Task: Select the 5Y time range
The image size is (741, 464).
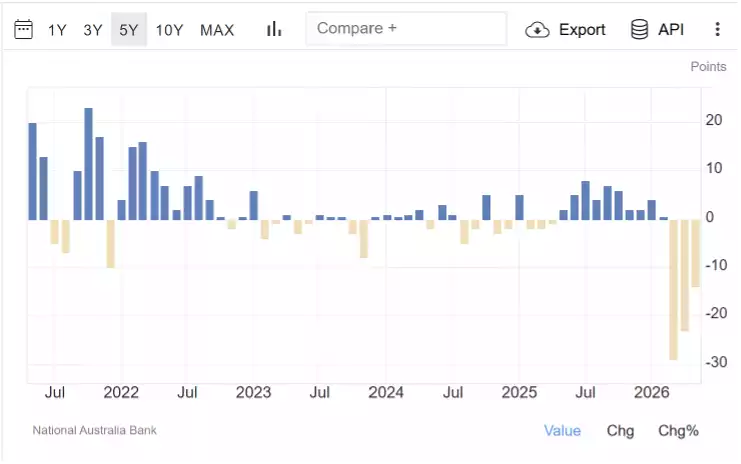Action: [x=129, y=30]
